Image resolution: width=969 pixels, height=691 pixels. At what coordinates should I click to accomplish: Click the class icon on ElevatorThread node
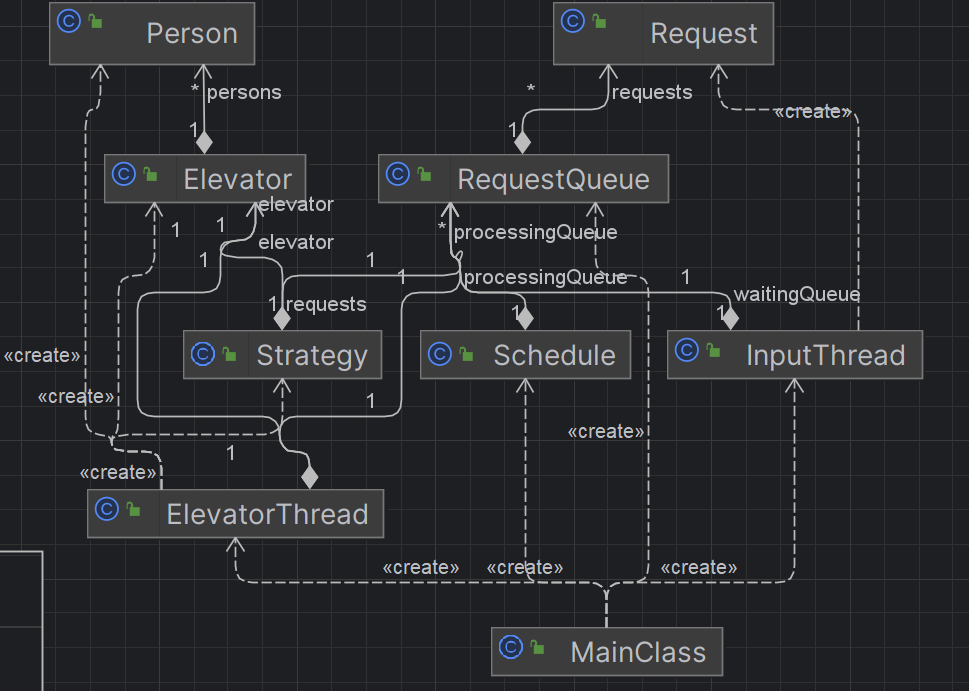click(107, 509)
